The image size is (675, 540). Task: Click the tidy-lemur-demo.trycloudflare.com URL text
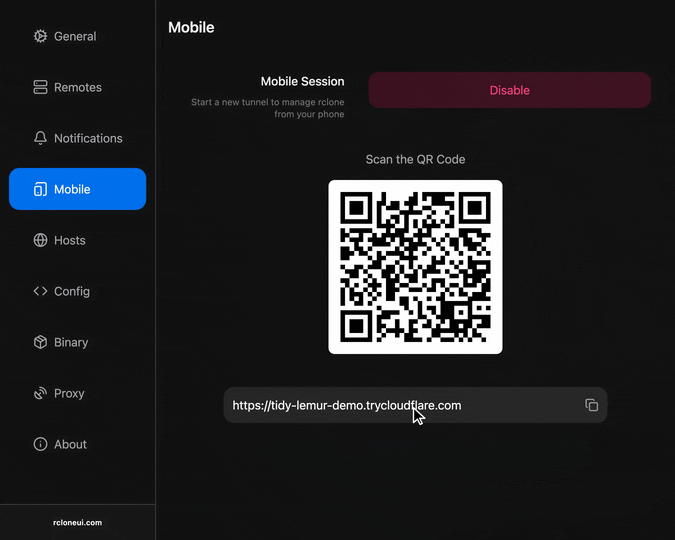(347, 405)
